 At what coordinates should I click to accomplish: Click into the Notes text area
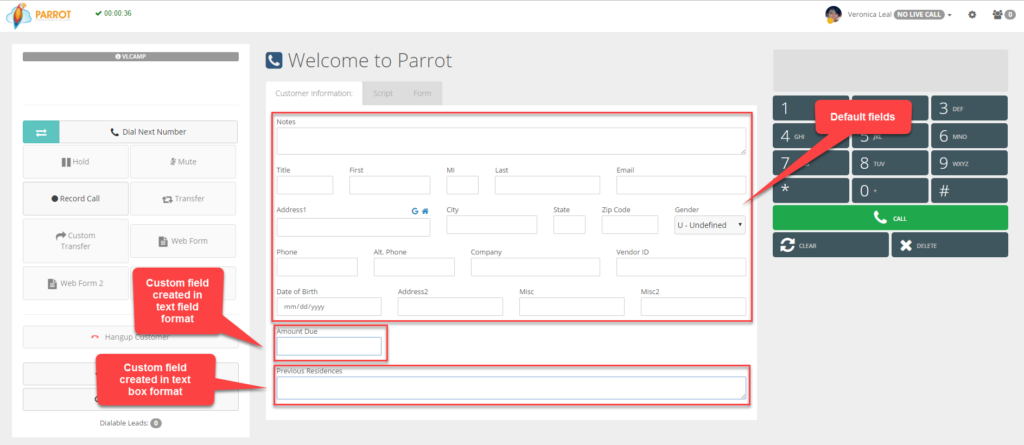pos(511,141)
